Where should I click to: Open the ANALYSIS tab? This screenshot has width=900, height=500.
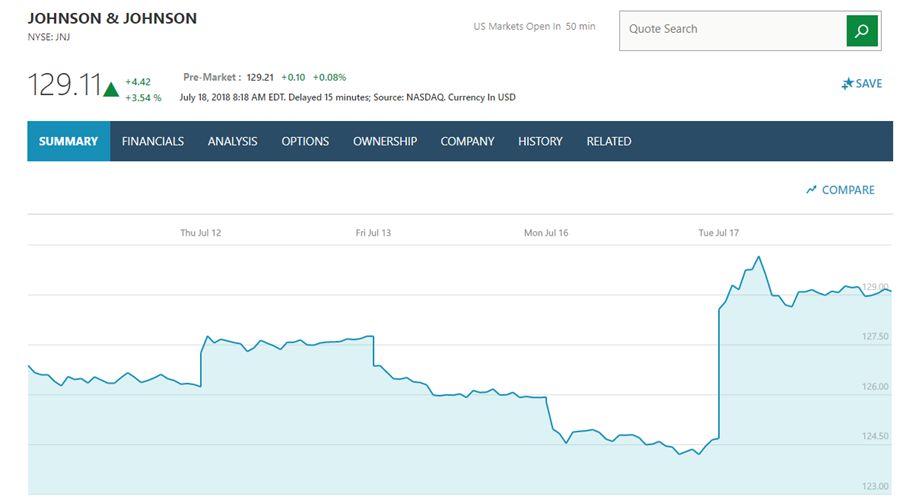tap(232, 141)
